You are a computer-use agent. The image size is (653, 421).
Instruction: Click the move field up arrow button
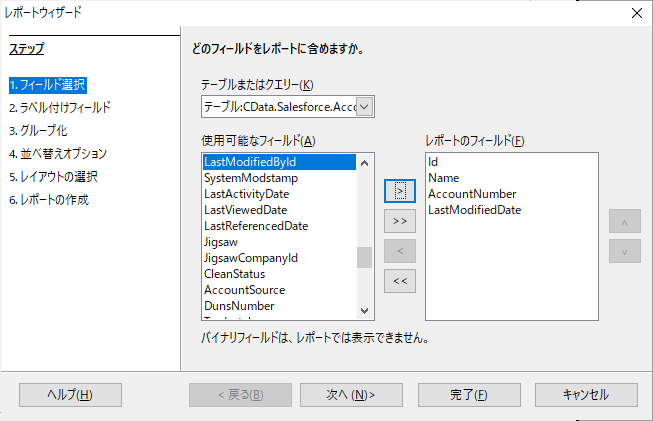[624, 220]
